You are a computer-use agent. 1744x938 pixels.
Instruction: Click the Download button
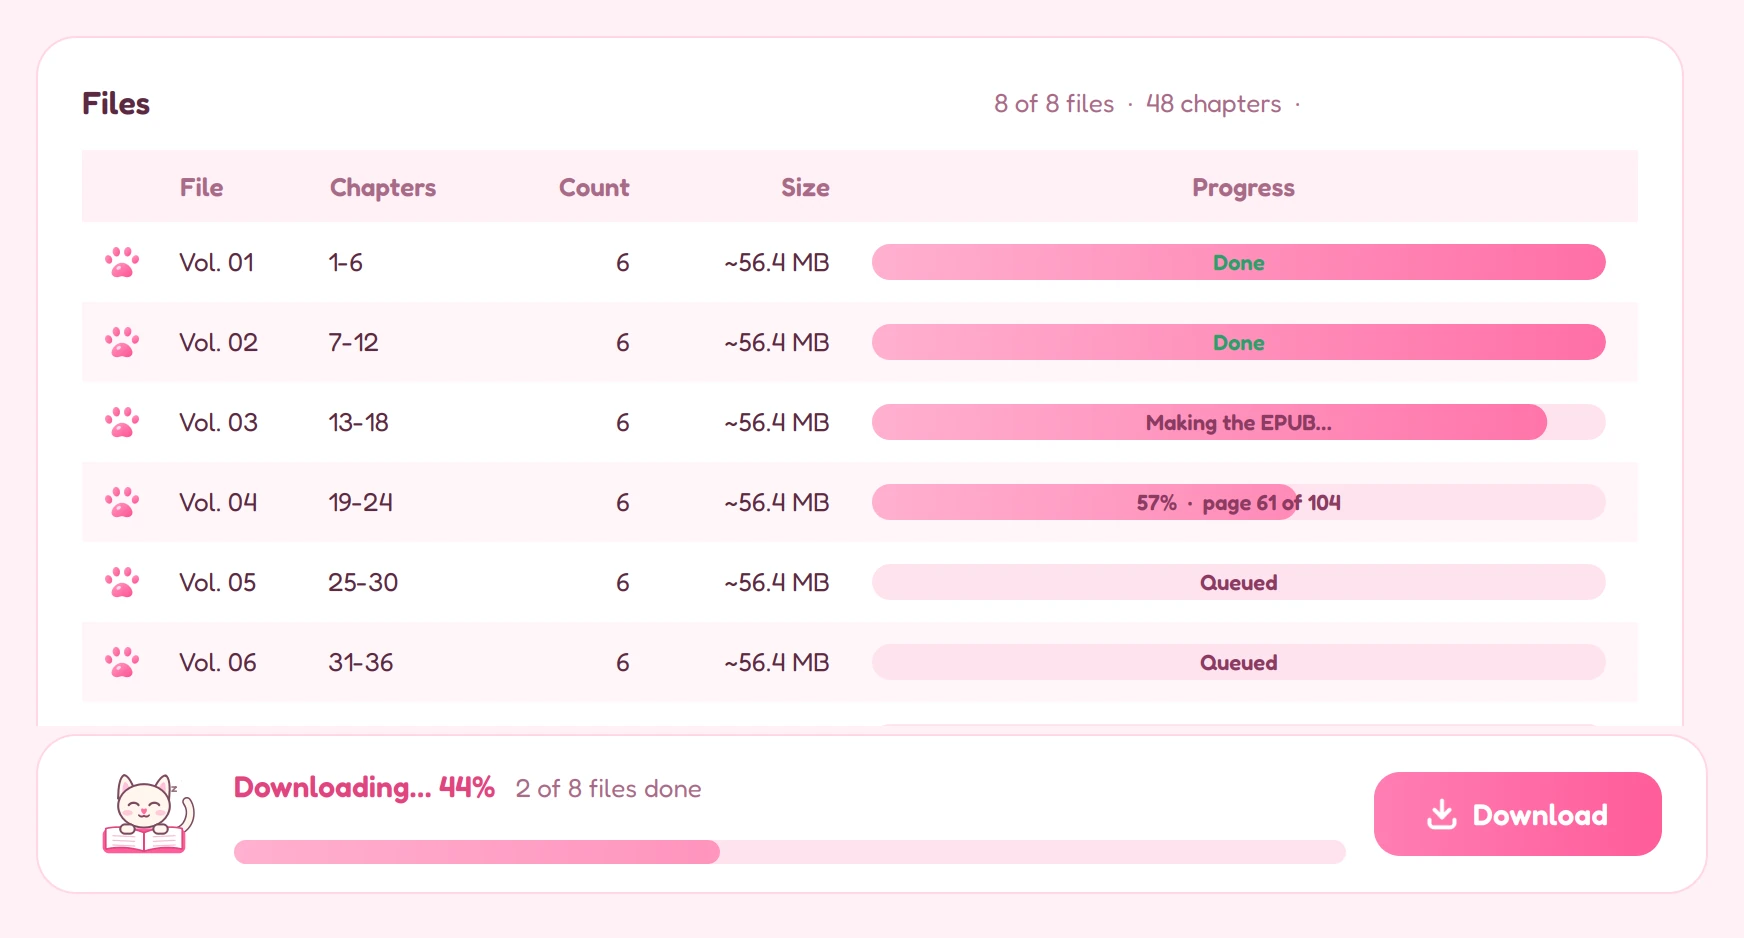(1517, 814)
